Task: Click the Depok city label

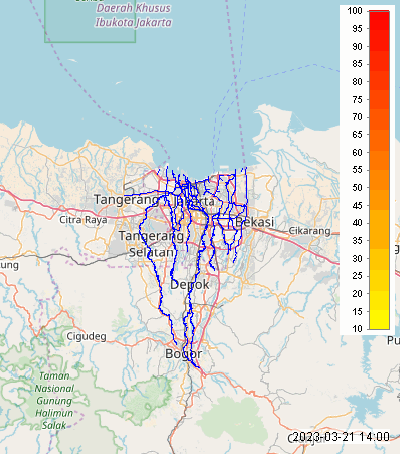Action: (190, 285)
